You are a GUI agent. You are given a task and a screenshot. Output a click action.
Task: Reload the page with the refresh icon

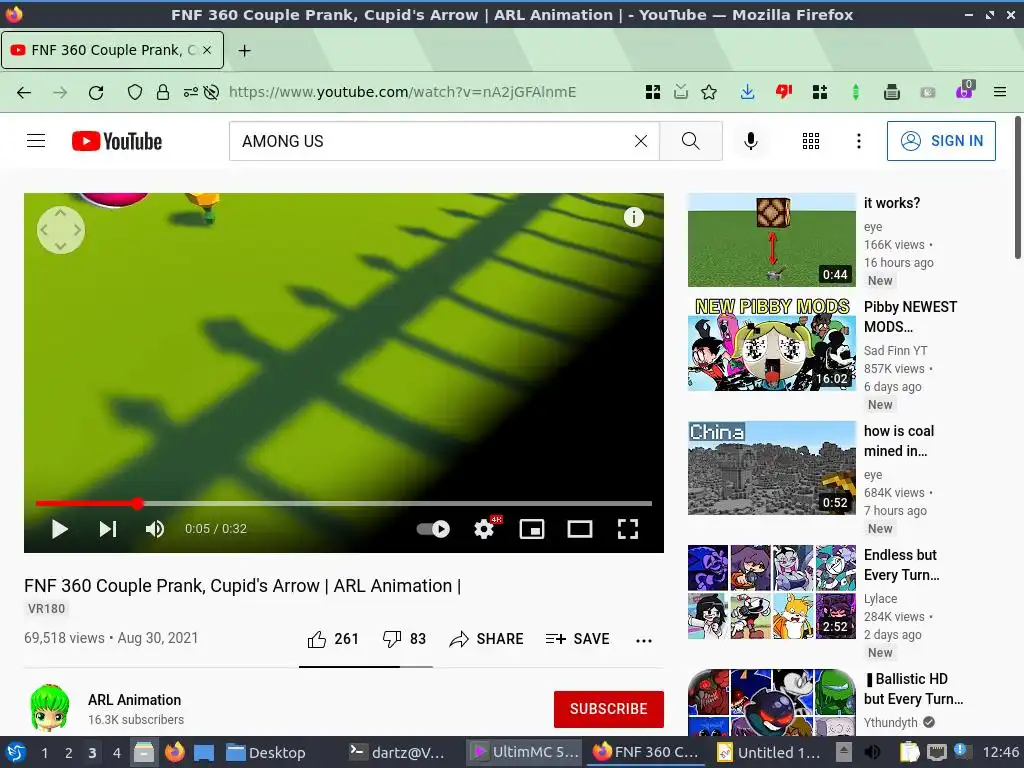96,92
